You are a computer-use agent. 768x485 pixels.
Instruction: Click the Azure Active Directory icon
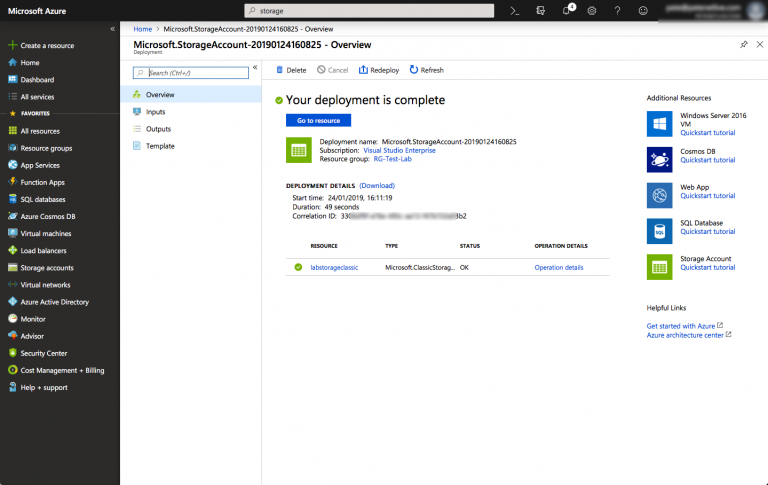pos(13,302)
